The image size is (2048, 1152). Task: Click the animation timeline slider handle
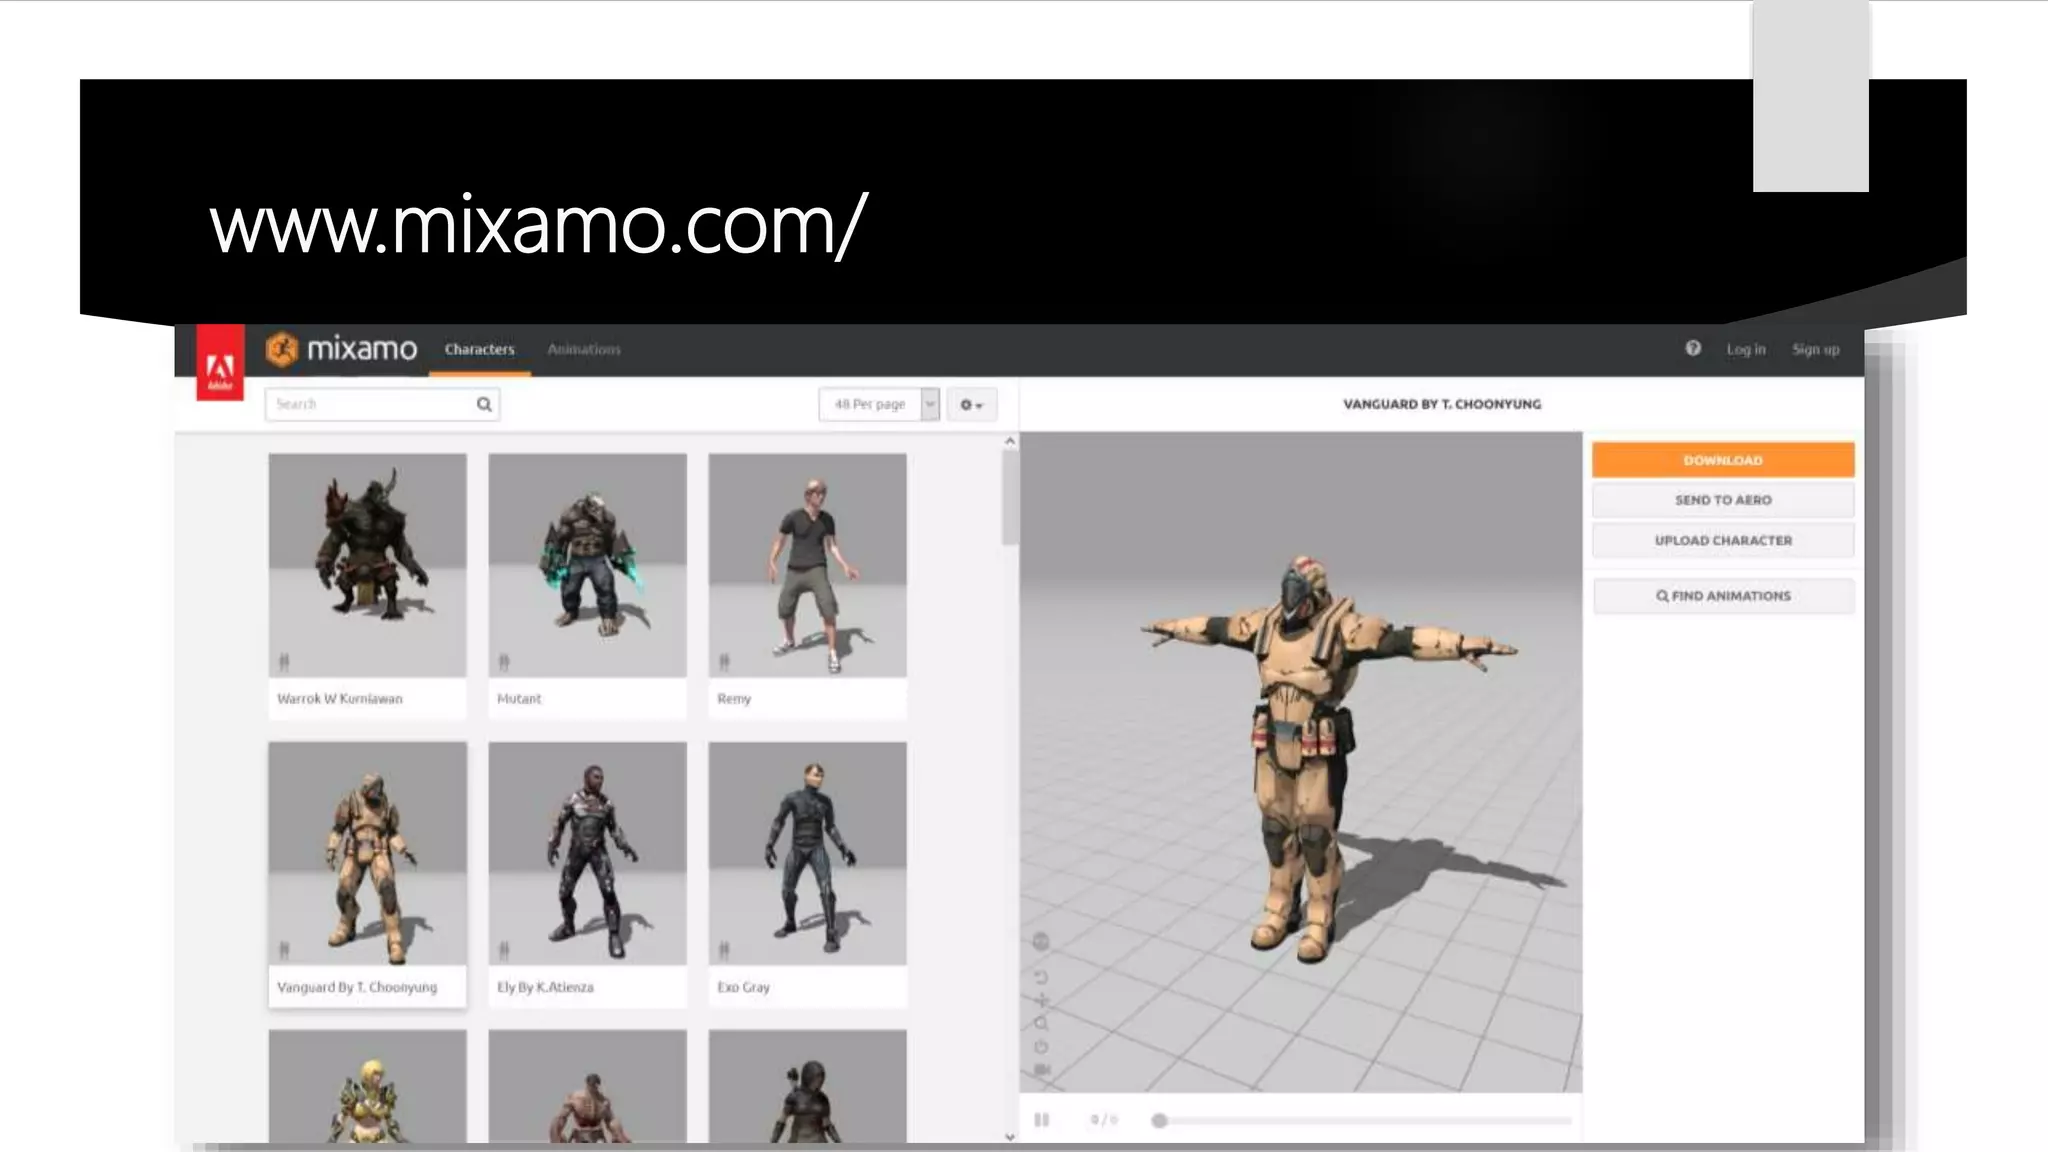pyautogui.click(x=1159, y=1120)
